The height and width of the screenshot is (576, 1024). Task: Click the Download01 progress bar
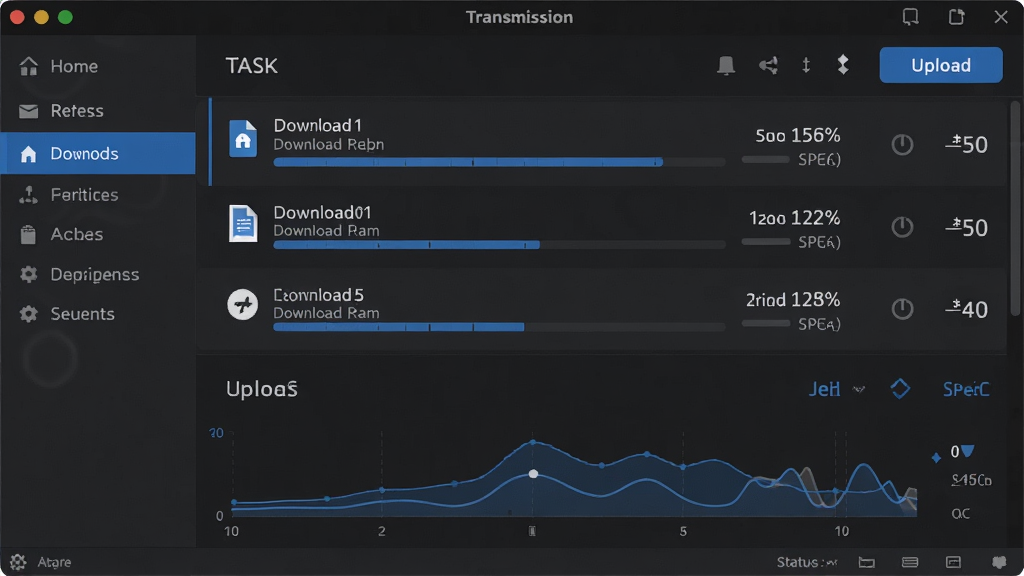(499, 245)
